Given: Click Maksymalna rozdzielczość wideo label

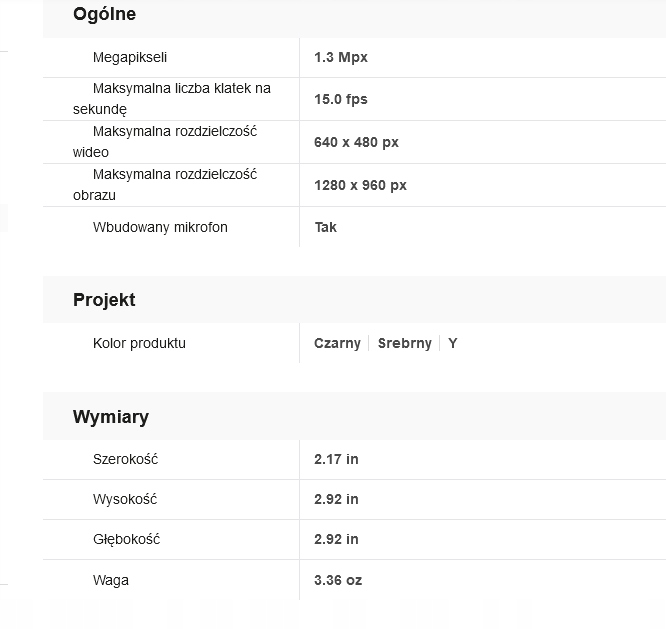Looking at the screenshot, I should [x=165, y=142].
